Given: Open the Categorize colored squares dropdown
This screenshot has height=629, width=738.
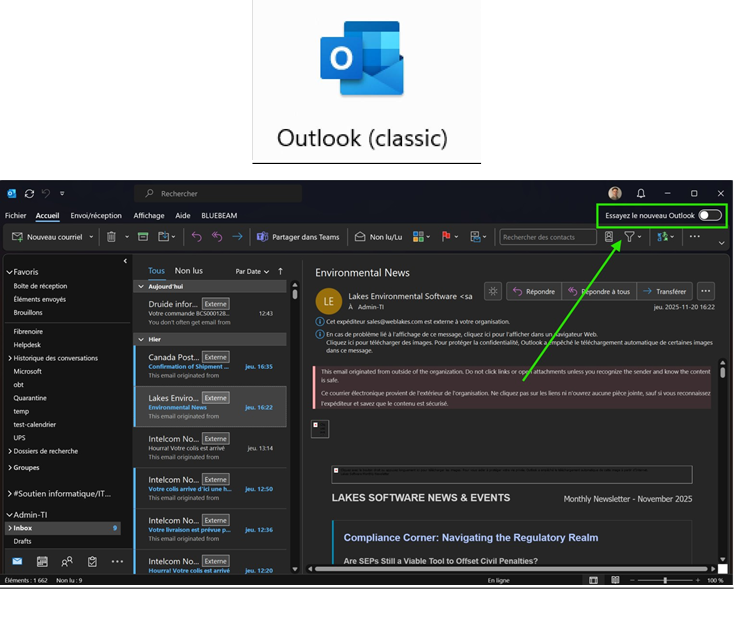Looking at the screenshot, I should coord(421,237).
